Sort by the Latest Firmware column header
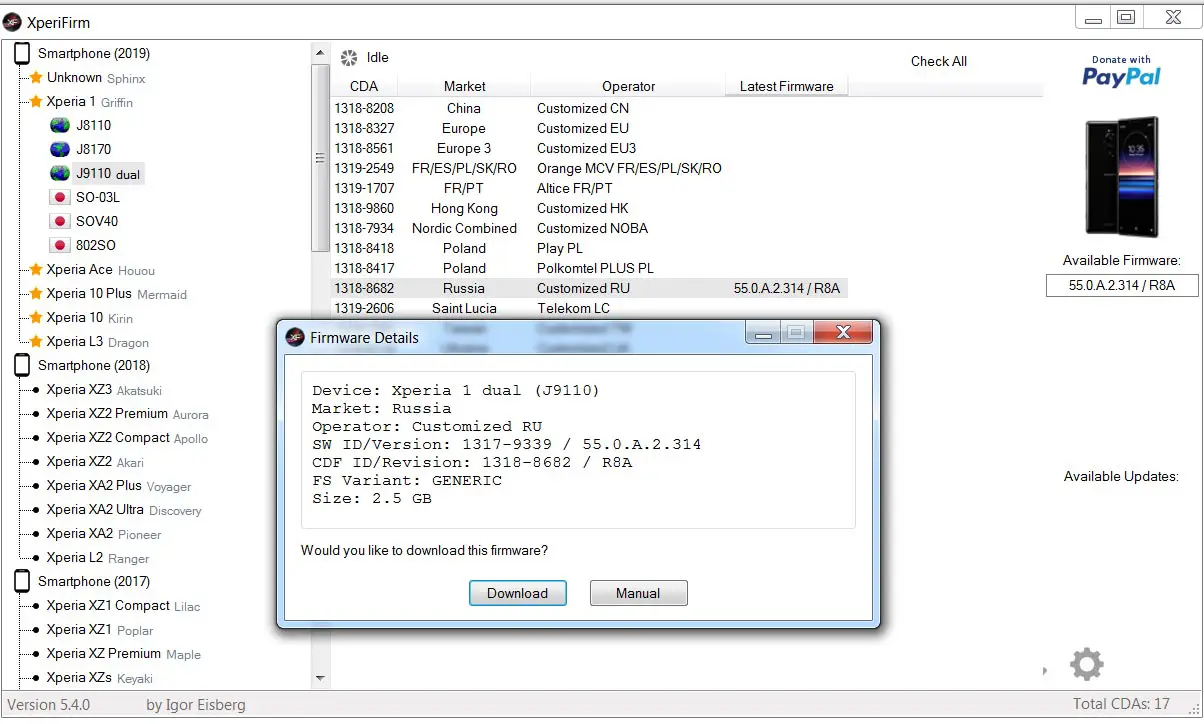 pos(787,86)
